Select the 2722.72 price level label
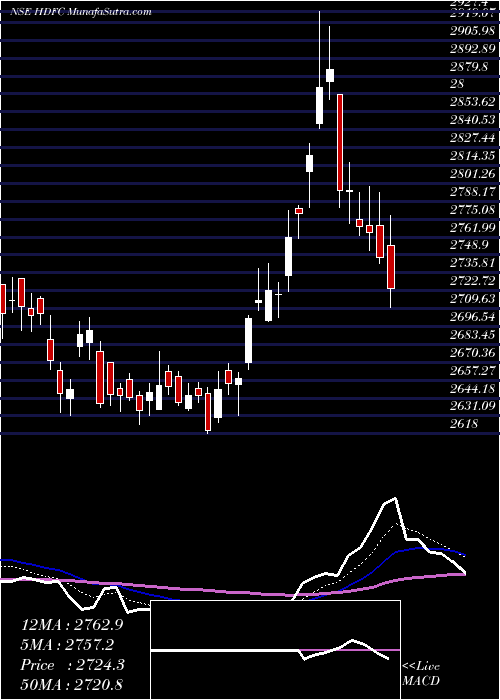The height and width of the screenshot is (700, 500). (x=473, y=281)
